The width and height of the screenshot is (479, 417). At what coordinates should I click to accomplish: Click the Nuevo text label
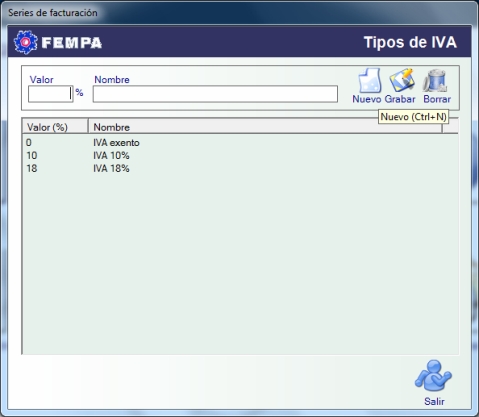(x=367, y=99)
